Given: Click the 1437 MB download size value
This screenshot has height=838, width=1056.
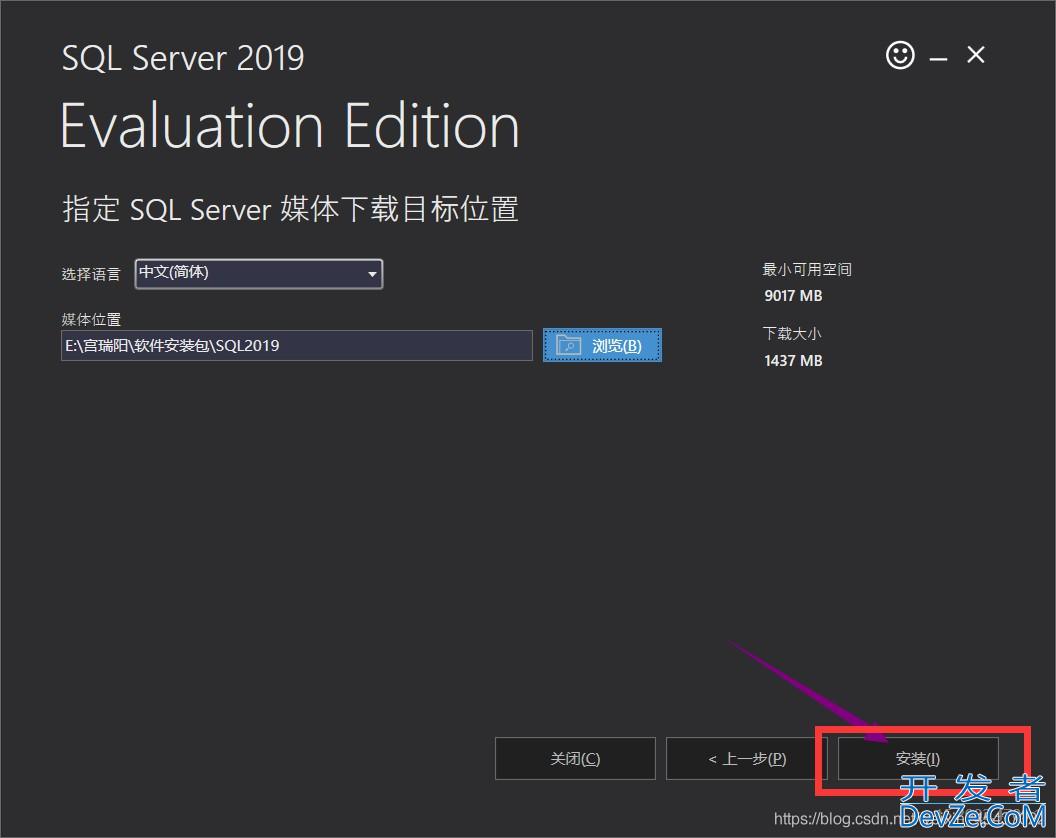Looking at the screenshot, I should click(x=793, y=360).
